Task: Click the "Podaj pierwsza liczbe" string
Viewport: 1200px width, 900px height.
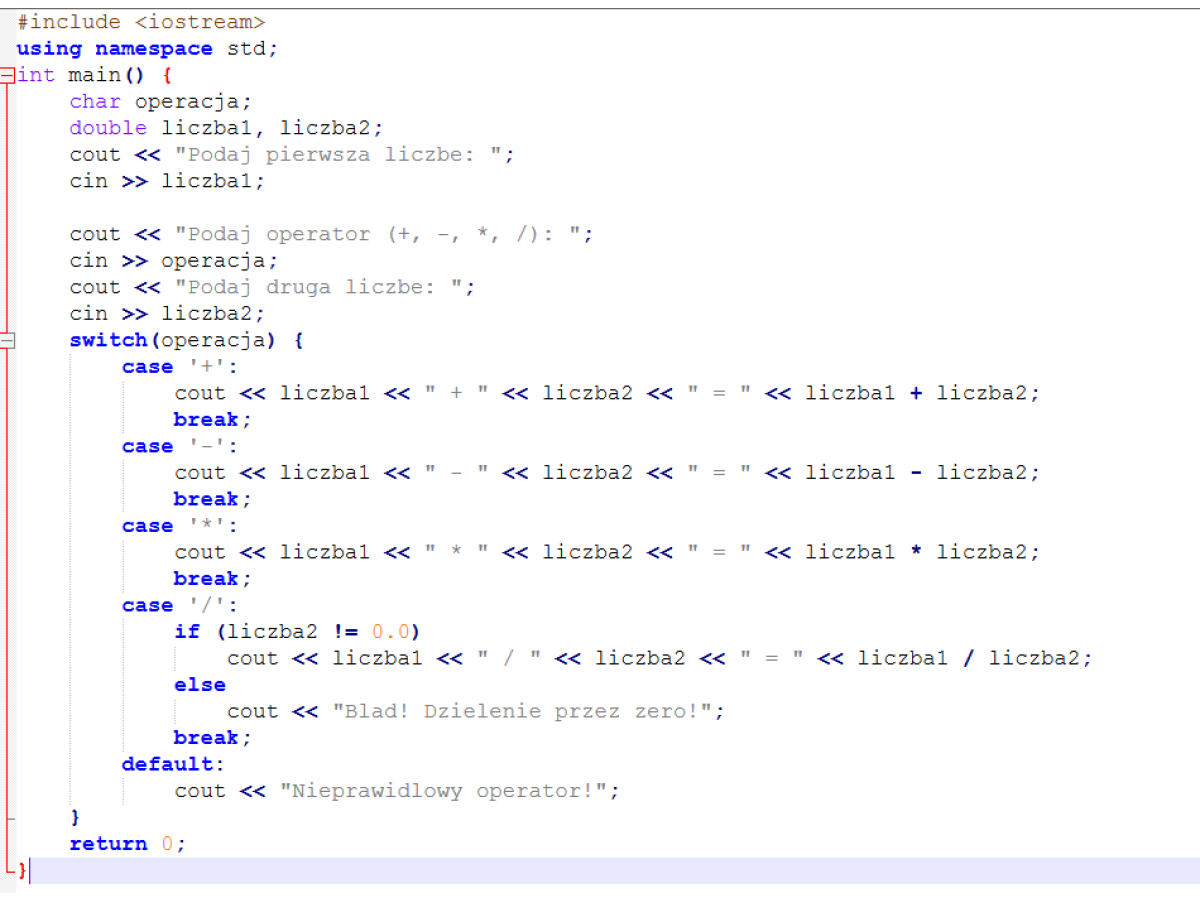Action: click(344, 155)
